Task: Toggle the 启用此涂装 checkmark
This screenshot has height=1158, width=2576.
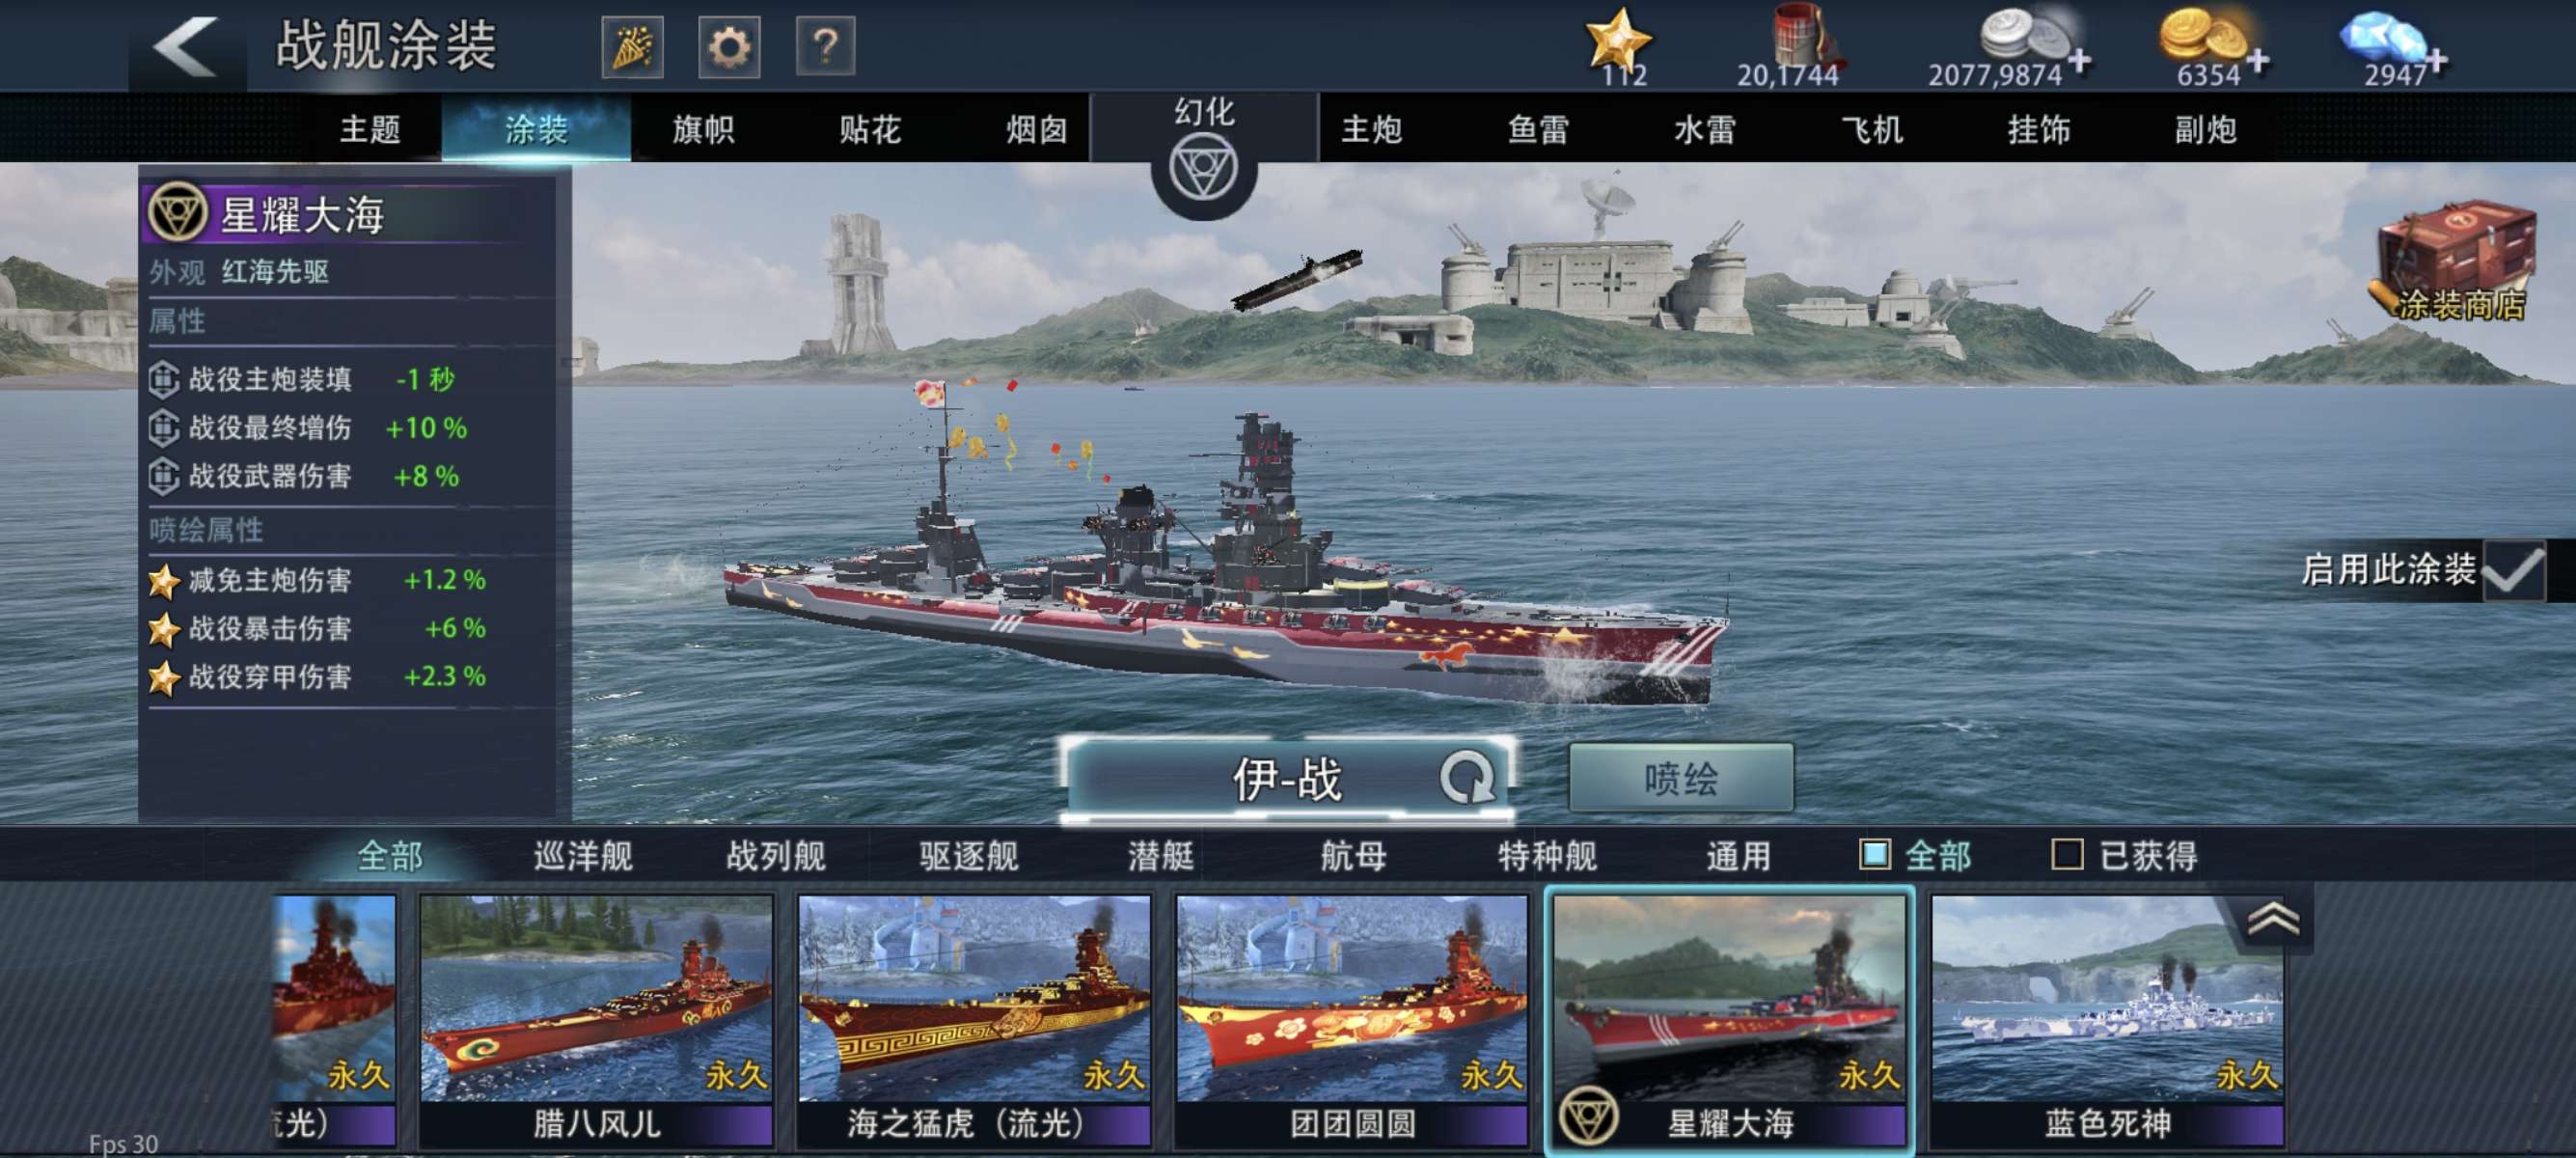Action: [x=2513, y=570]
